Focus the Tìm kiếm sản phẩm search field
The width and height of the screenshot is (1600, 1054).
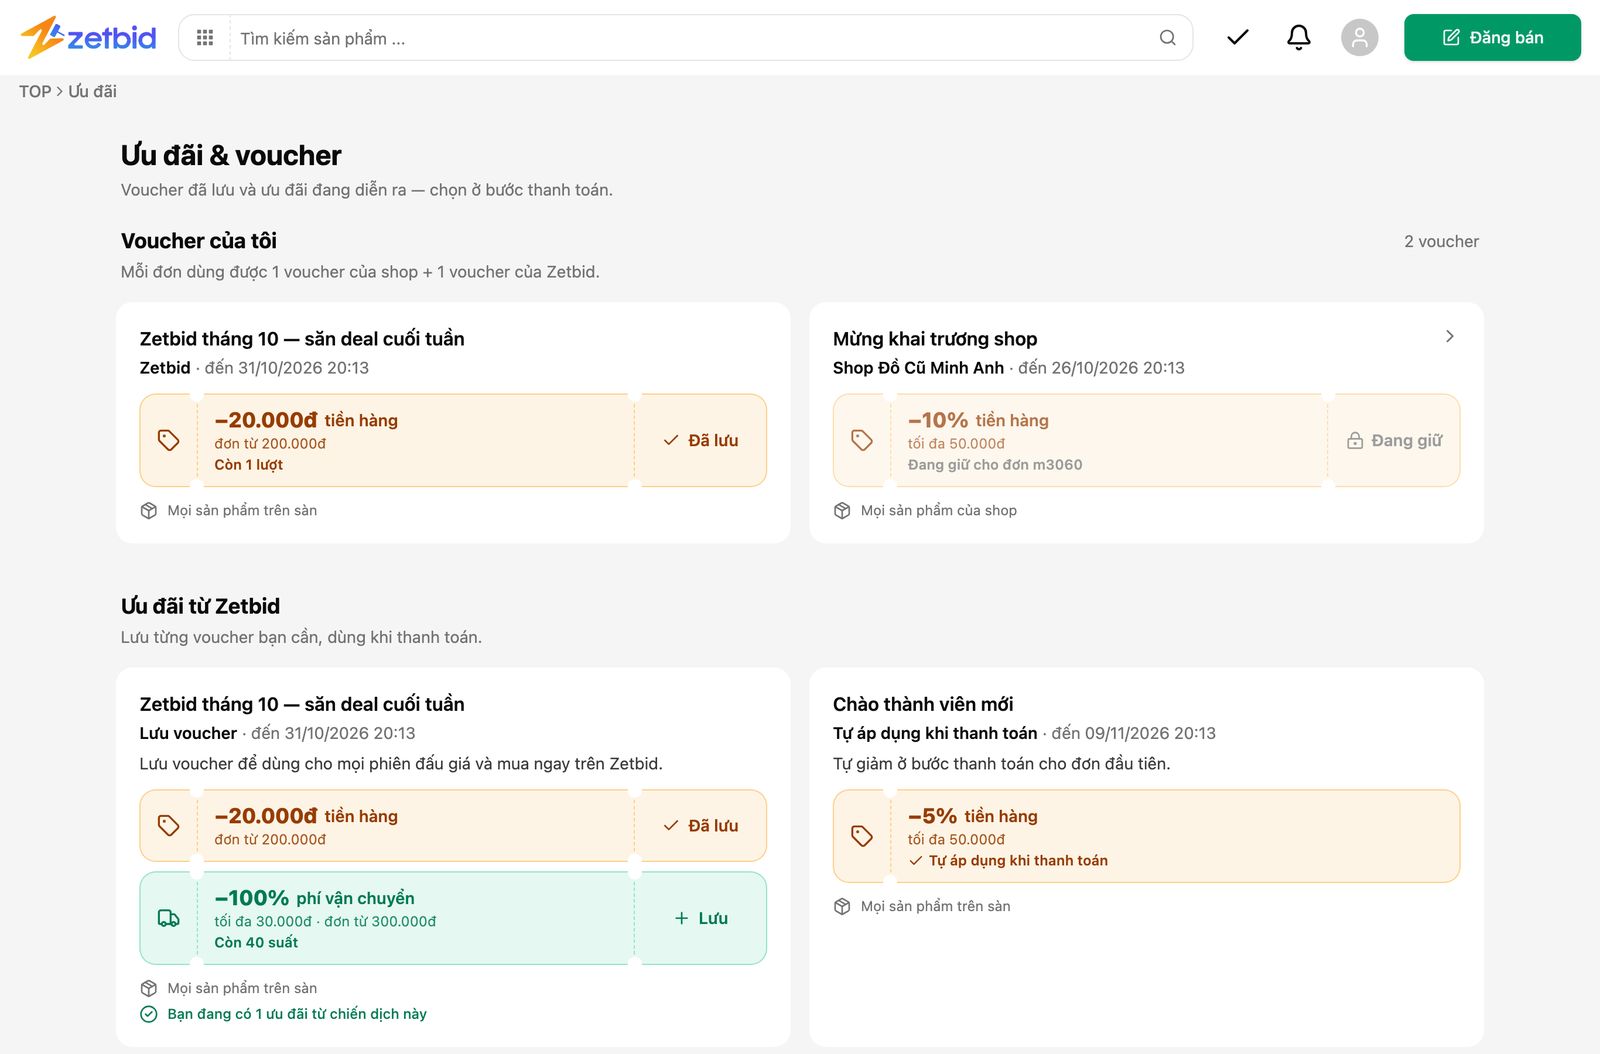[690, 38]
